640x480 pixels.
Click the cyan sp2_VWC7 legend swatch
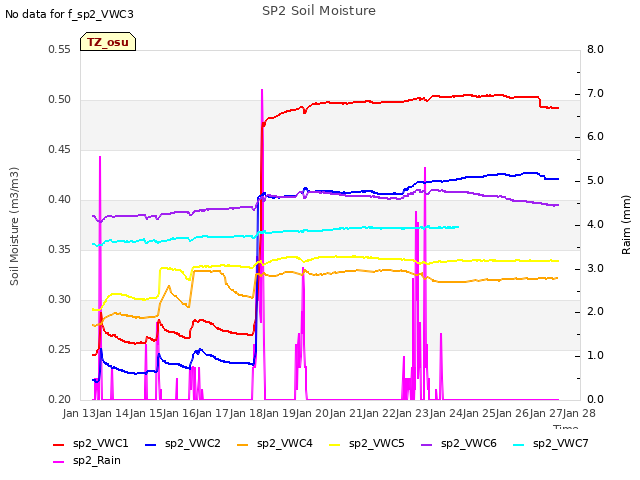(519, 444)
